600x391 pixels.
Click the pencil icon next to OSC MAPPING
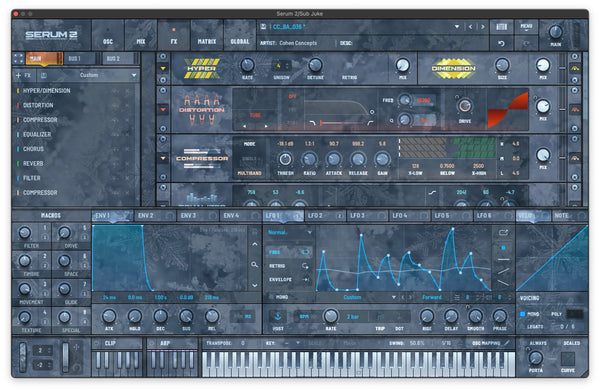(x=507, y=343)
